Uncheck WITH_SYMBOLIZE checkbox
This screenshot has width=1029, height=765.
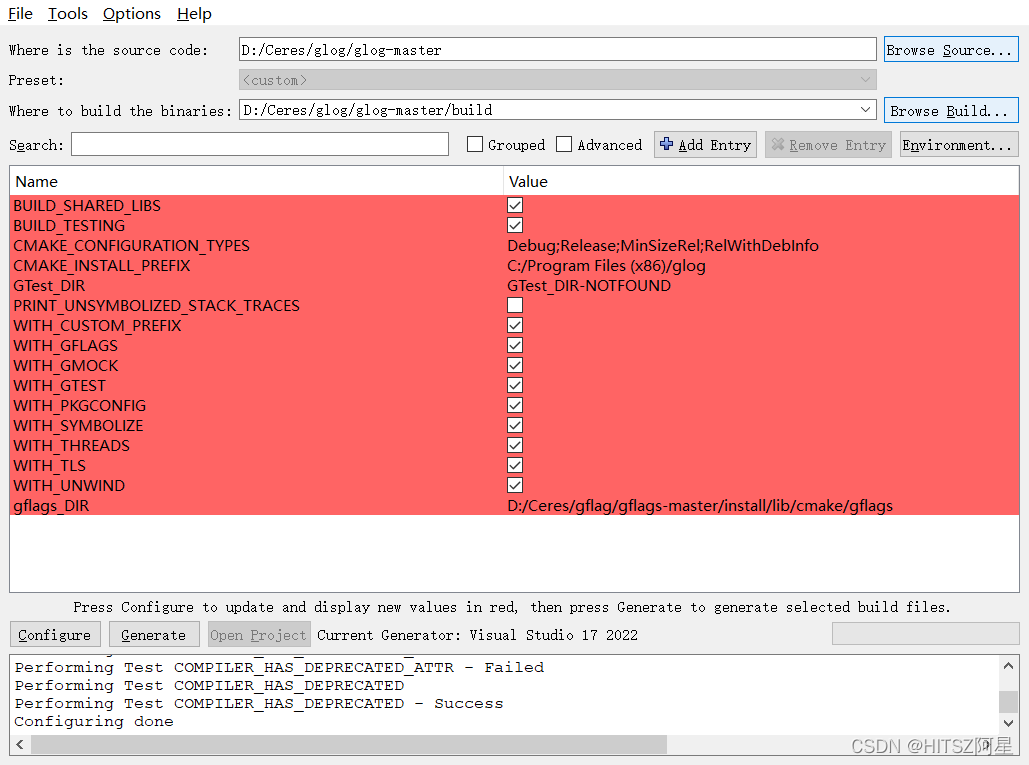(515, 425)
